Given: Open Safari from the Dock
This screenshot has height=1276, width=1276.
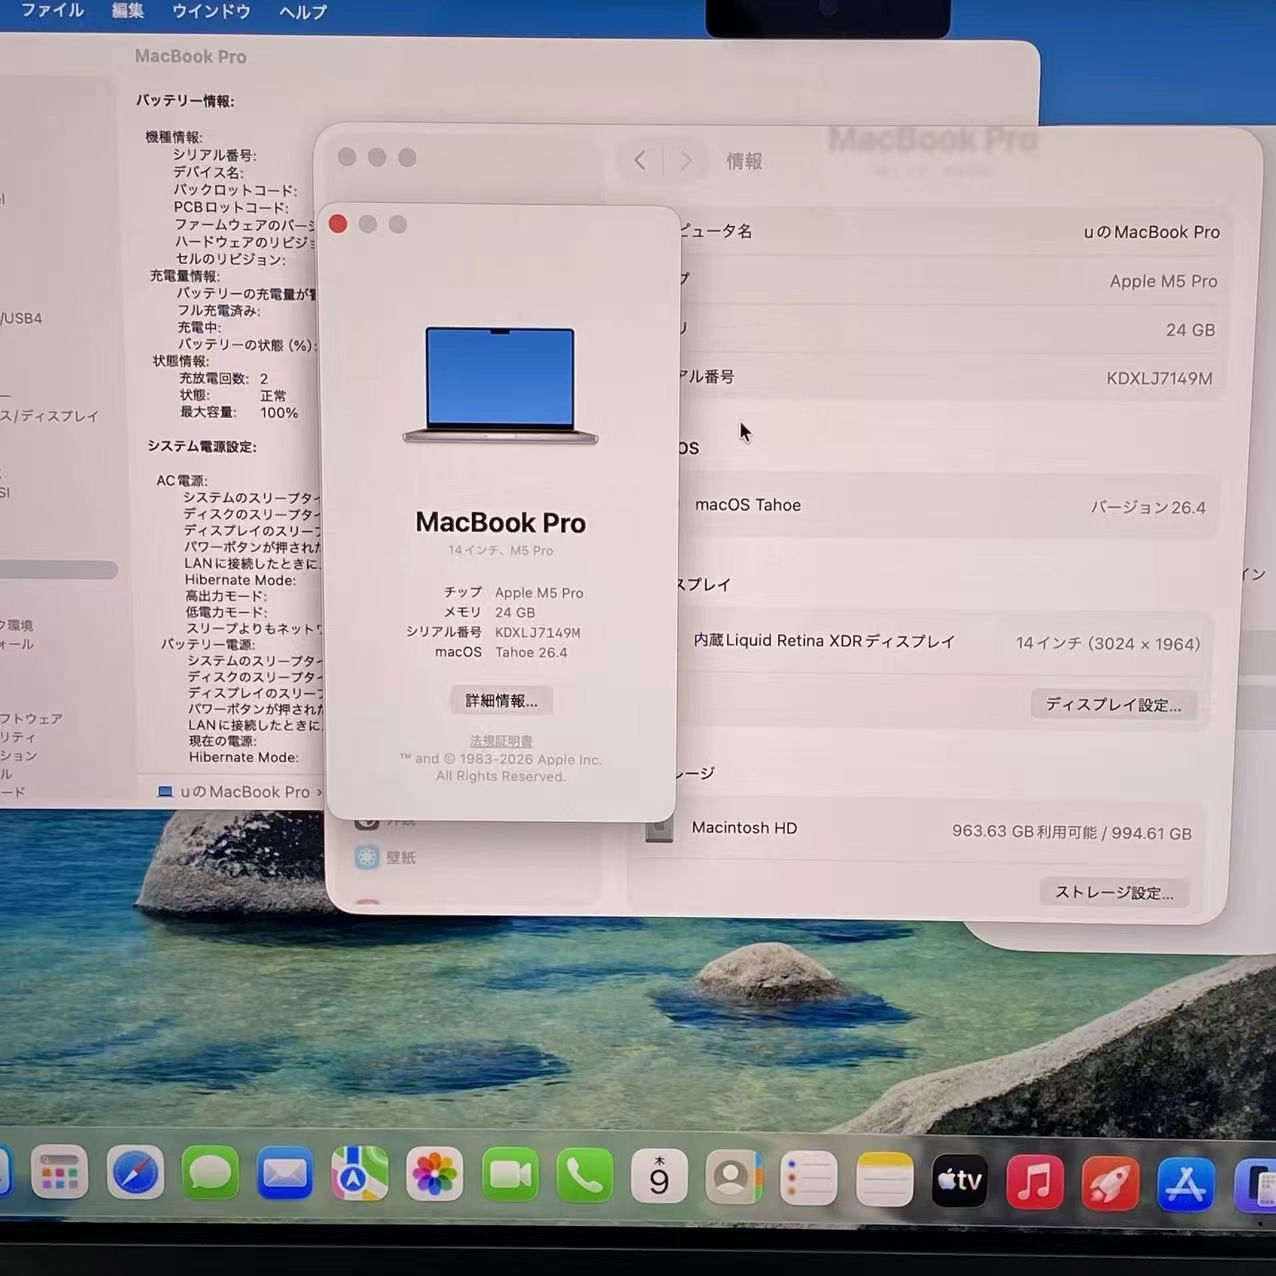Looking at the screenshot, I should pyautogui.click(x=135, y=1172).
